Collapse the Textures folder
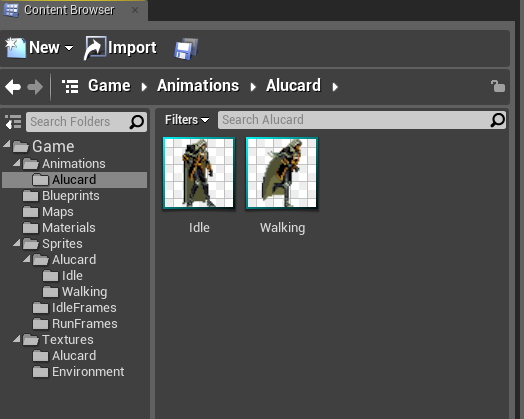The height and width of the screenshot is (419, 524). 17,339
